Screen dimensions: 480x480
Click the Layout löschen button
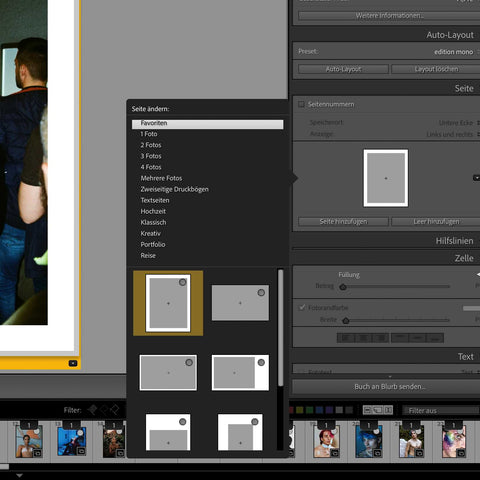click(436, 69)
